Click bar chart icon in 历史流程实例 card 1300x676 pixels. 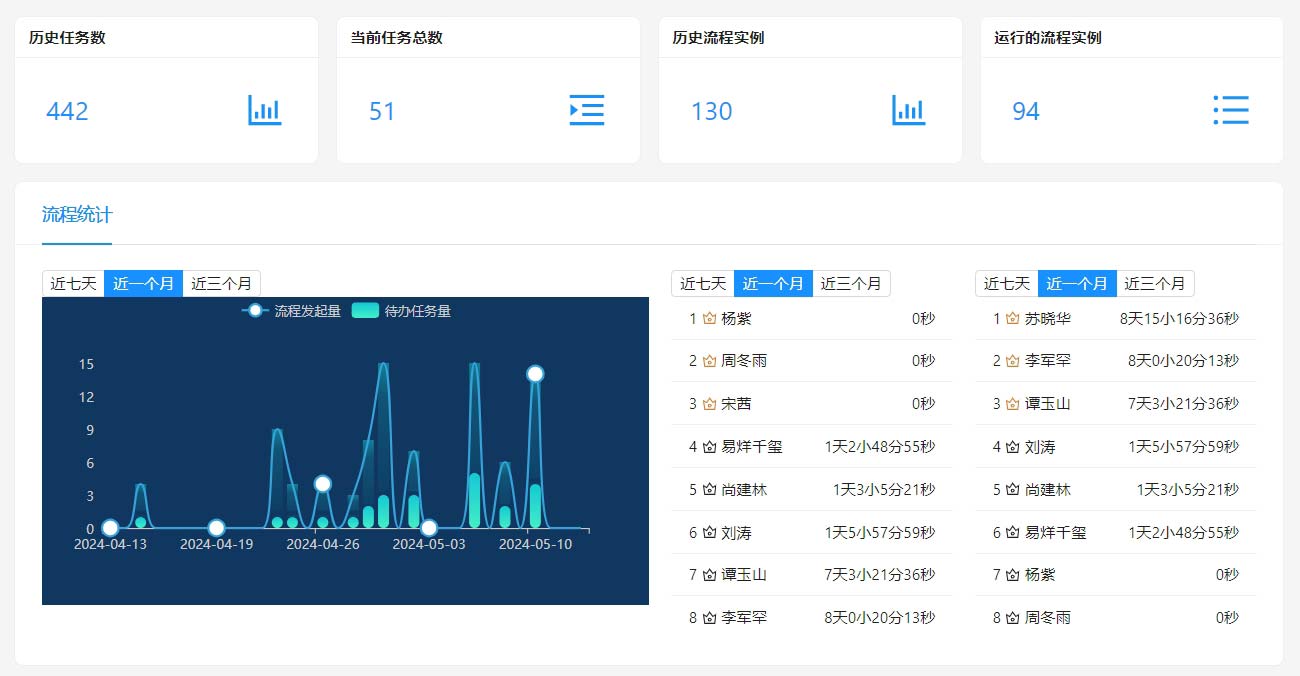coord(909,110)
